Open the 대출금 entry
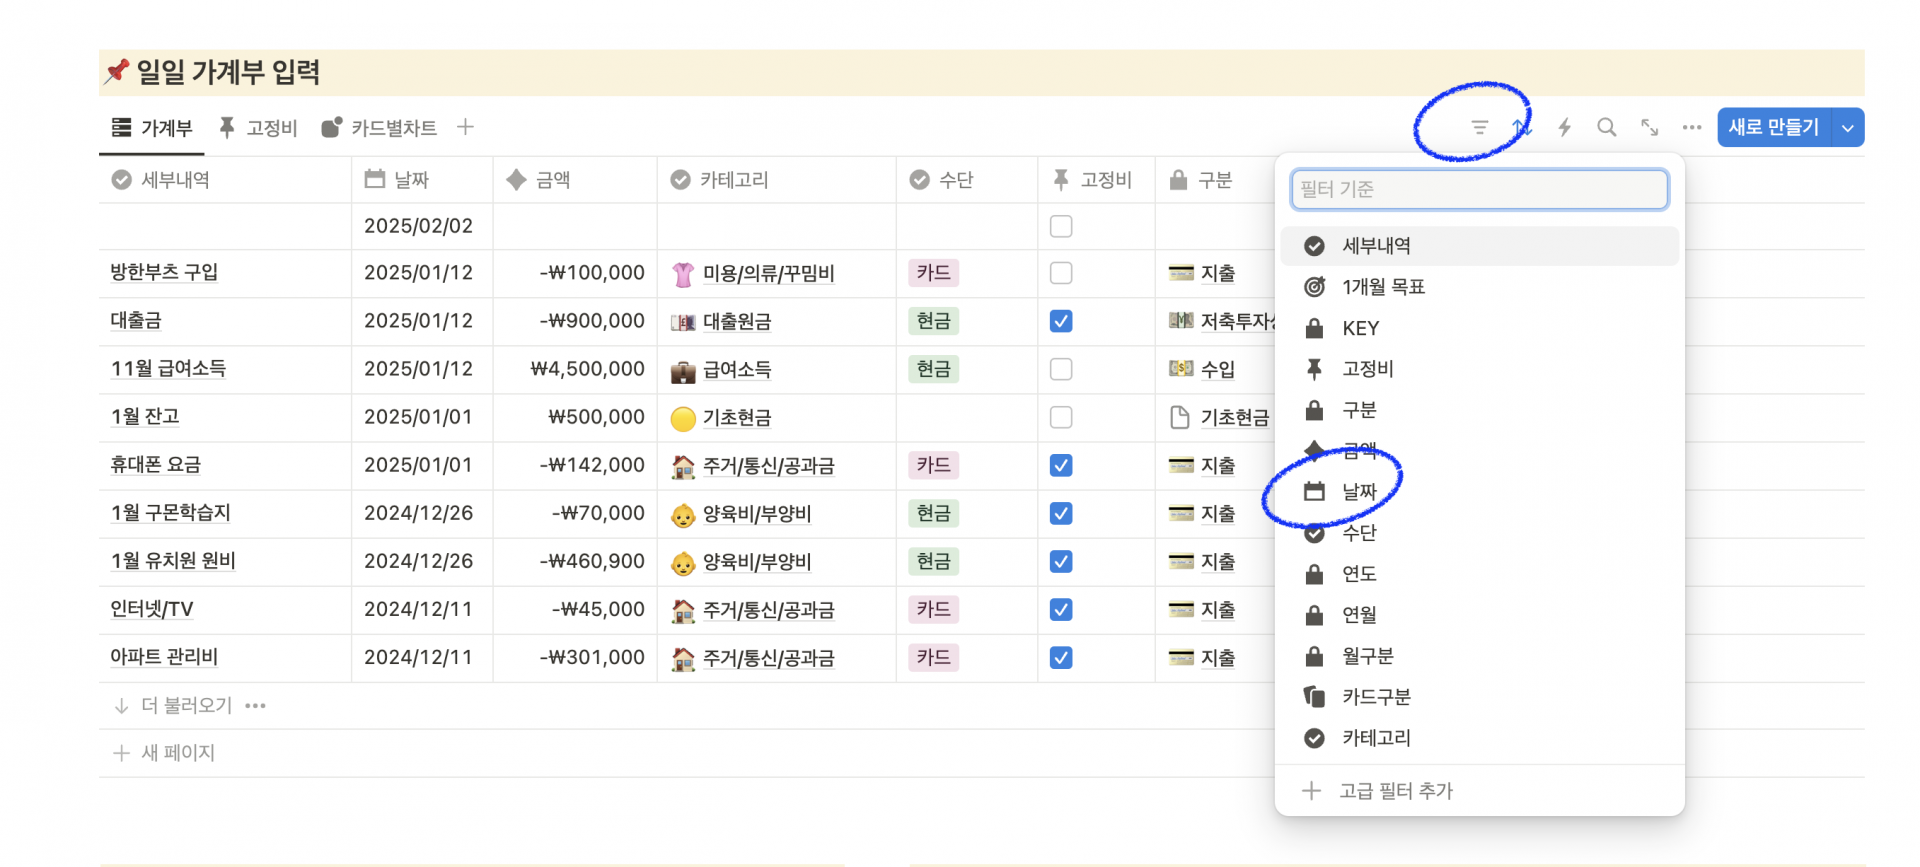1920x867 pixels. click(x=136, y=320)
